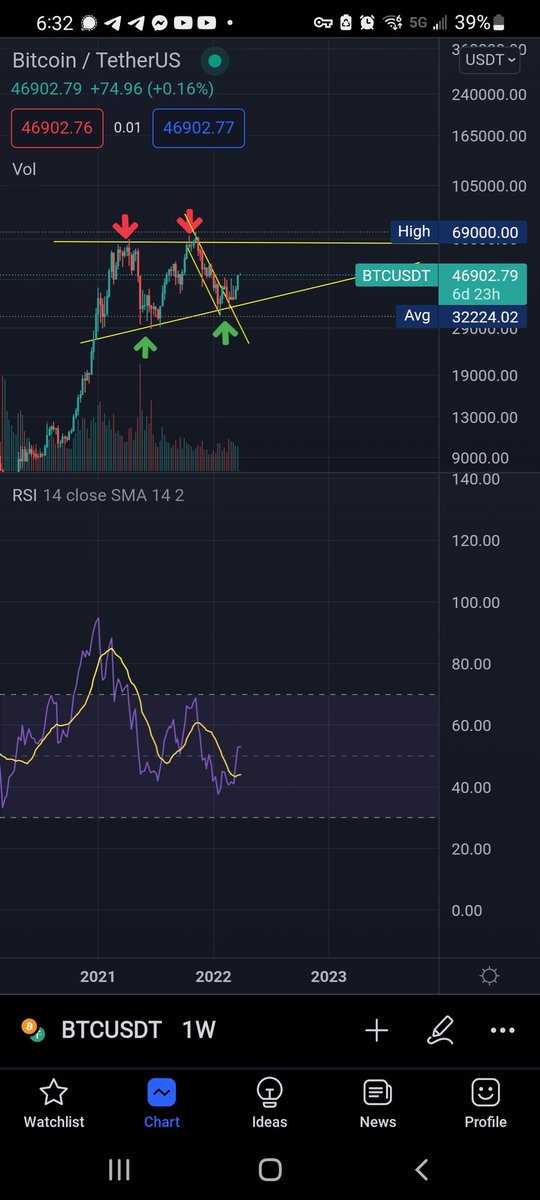Select the Bitcoin / TetherUS title
The height and width of the screenshot is (1200, 540).
click(x=96, y=61)
